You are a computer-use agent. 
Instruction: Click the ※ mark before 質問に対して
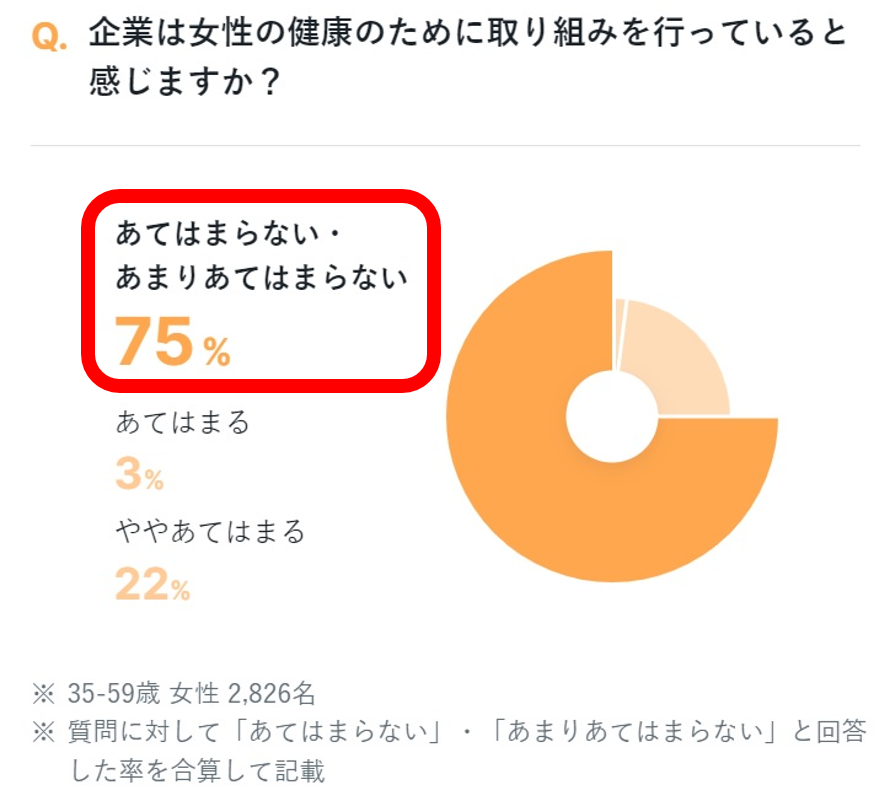coord(43,733)
